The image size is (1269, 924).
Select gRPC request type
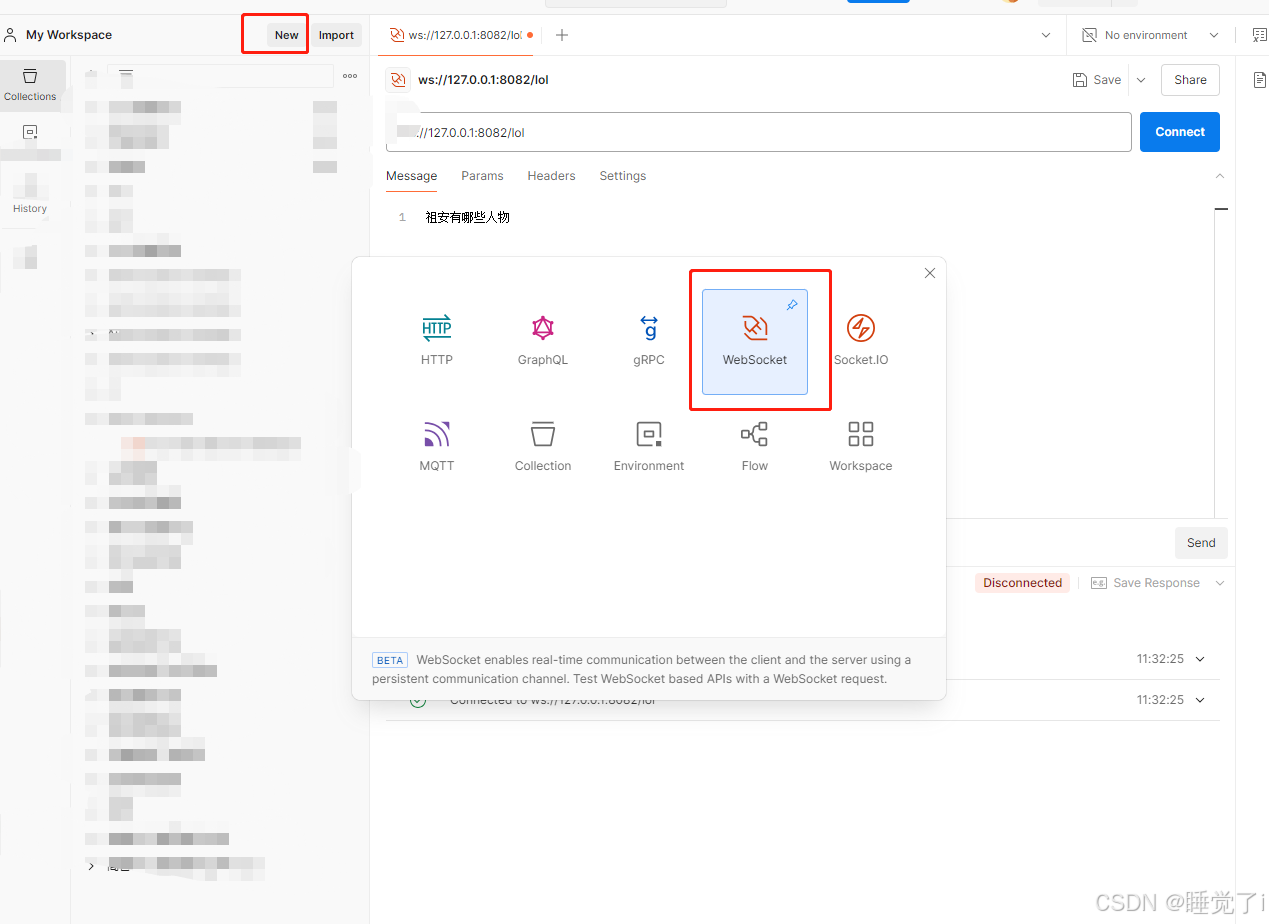[x=649, y=340]
